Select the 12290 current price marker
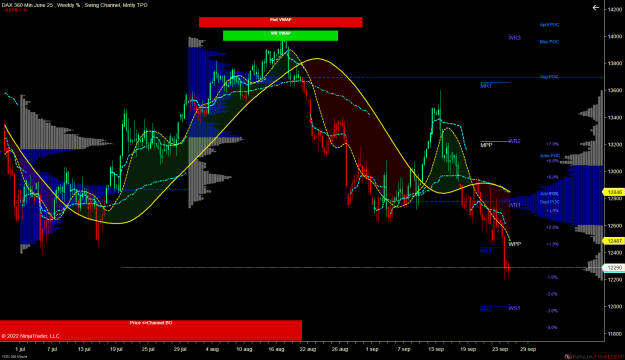This screenshot has width=625, height=360. 615,268
